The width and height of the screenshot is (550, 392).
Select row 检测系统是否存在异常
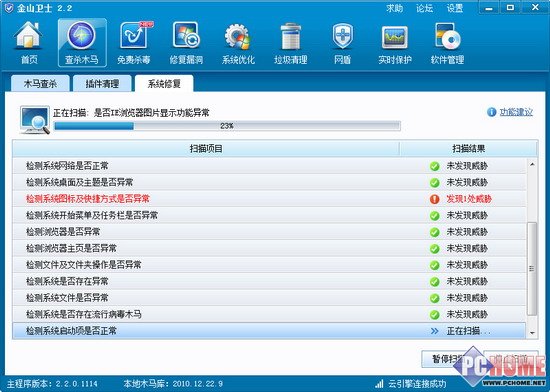point(269,282)
